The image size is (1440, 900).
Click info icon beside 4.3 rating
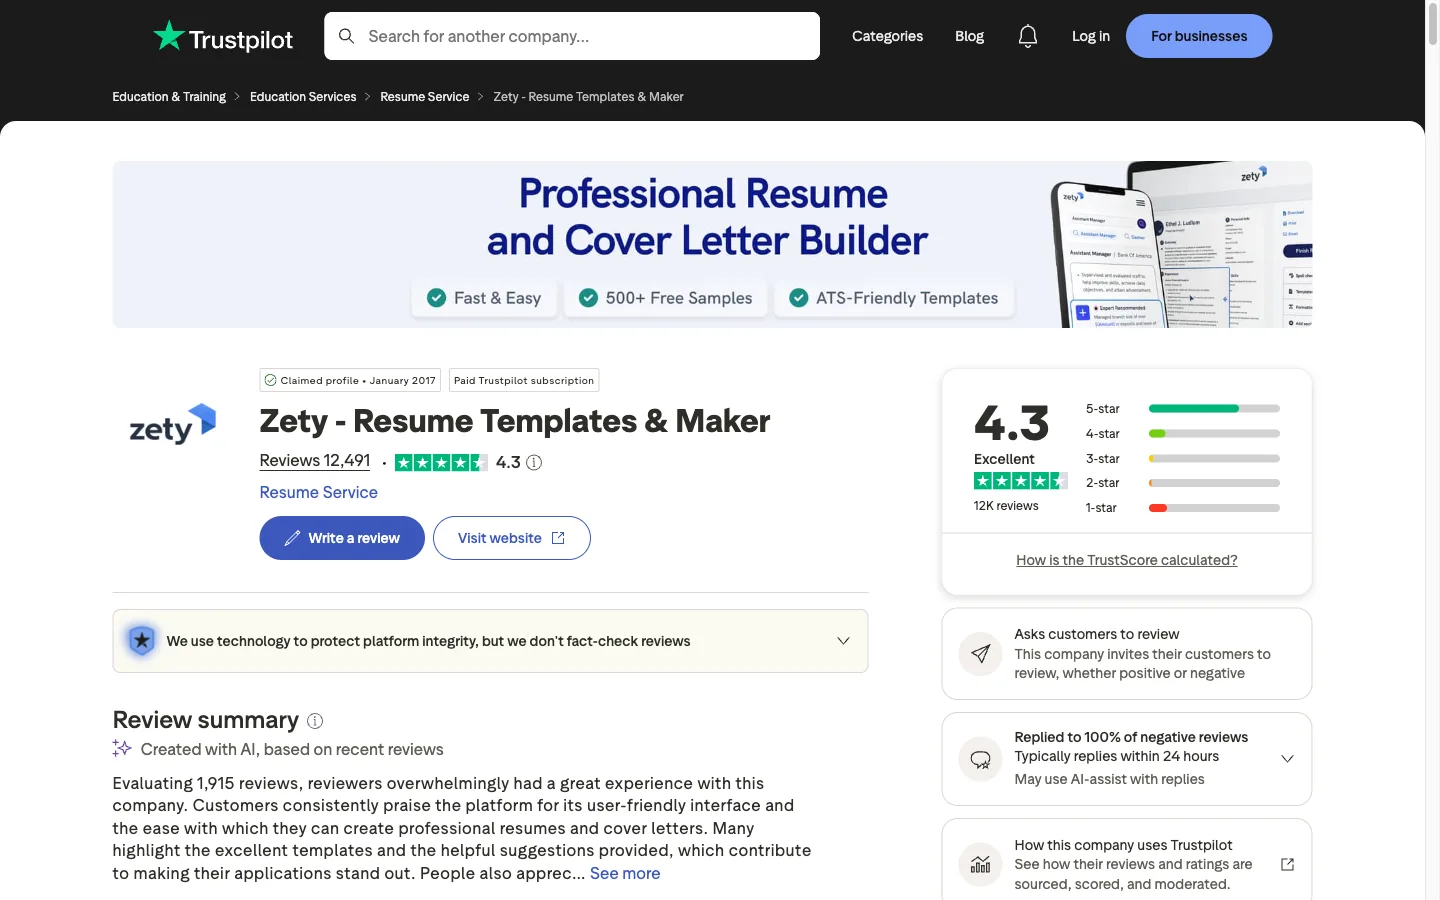(534, 462)
